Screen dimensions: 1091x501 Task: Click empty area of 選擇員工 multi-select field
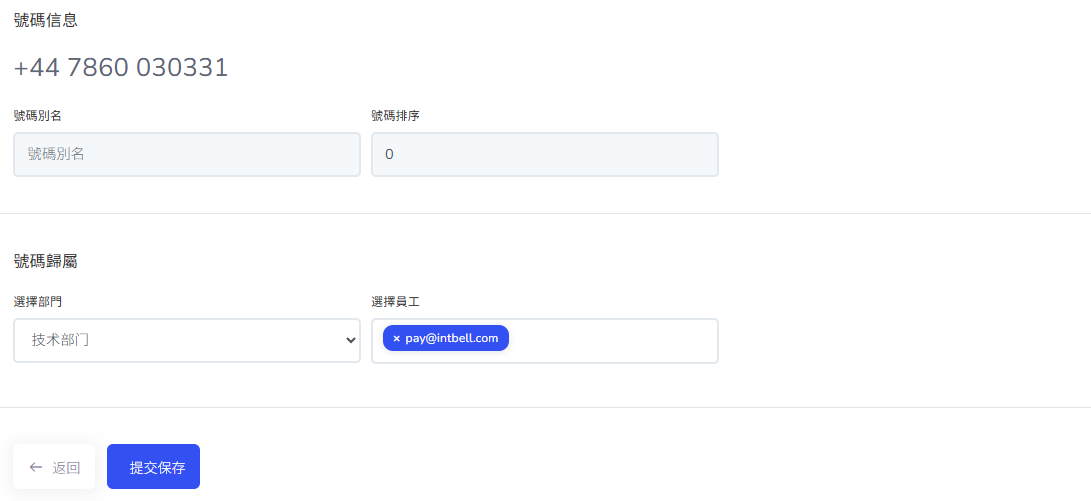click(612, 340)
